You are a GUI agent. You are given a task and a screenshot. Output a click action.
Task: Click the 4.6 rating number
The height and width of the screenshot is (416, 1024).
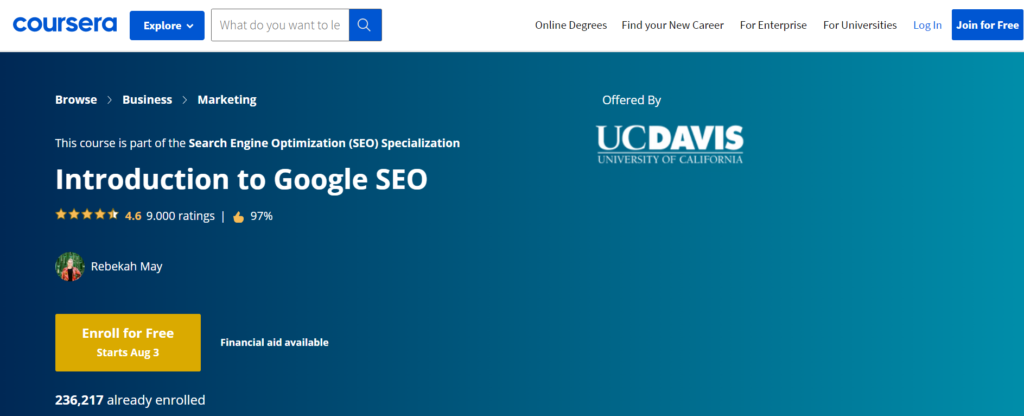(133, 216)
